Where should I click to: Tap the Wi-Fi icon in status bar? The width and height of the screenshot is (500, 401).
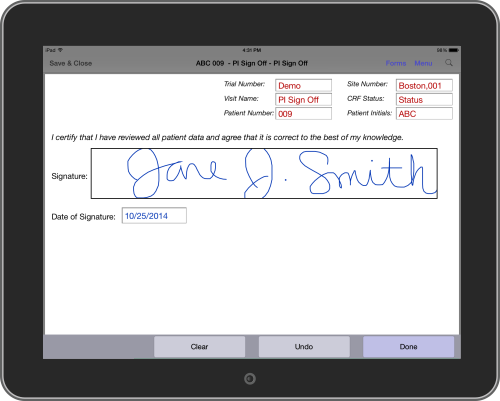60,50
